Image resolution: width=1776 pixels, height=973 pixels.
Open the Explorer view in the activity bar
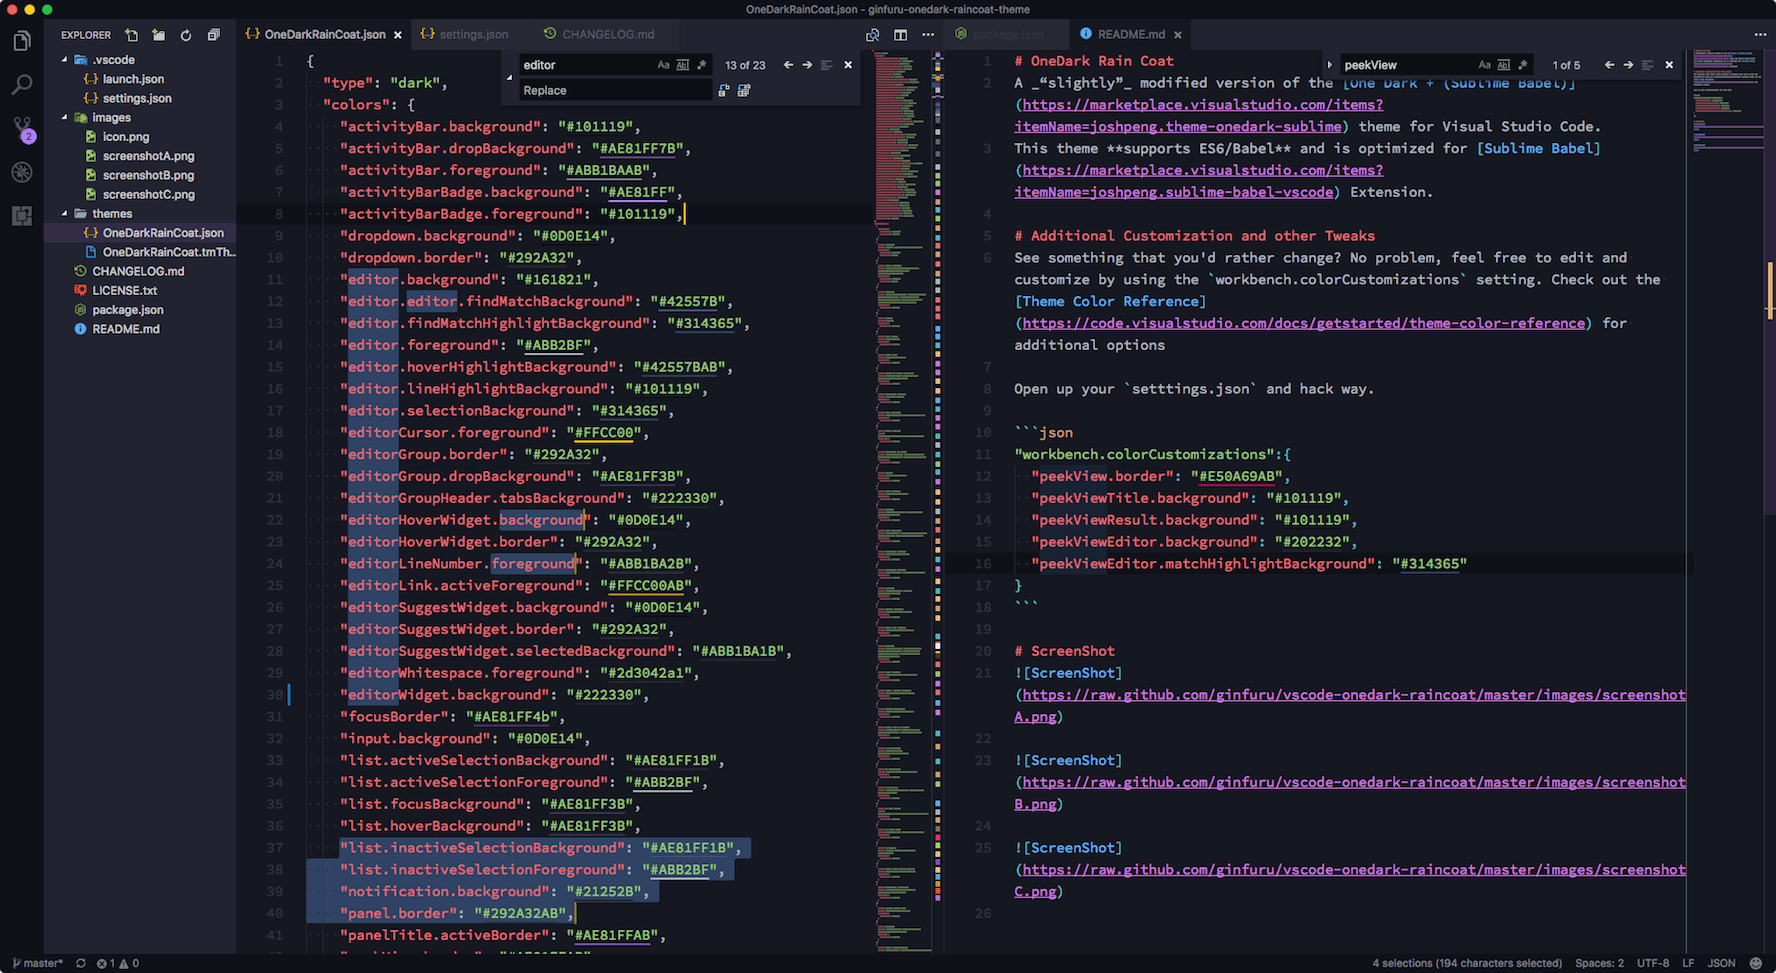(21, 41)
